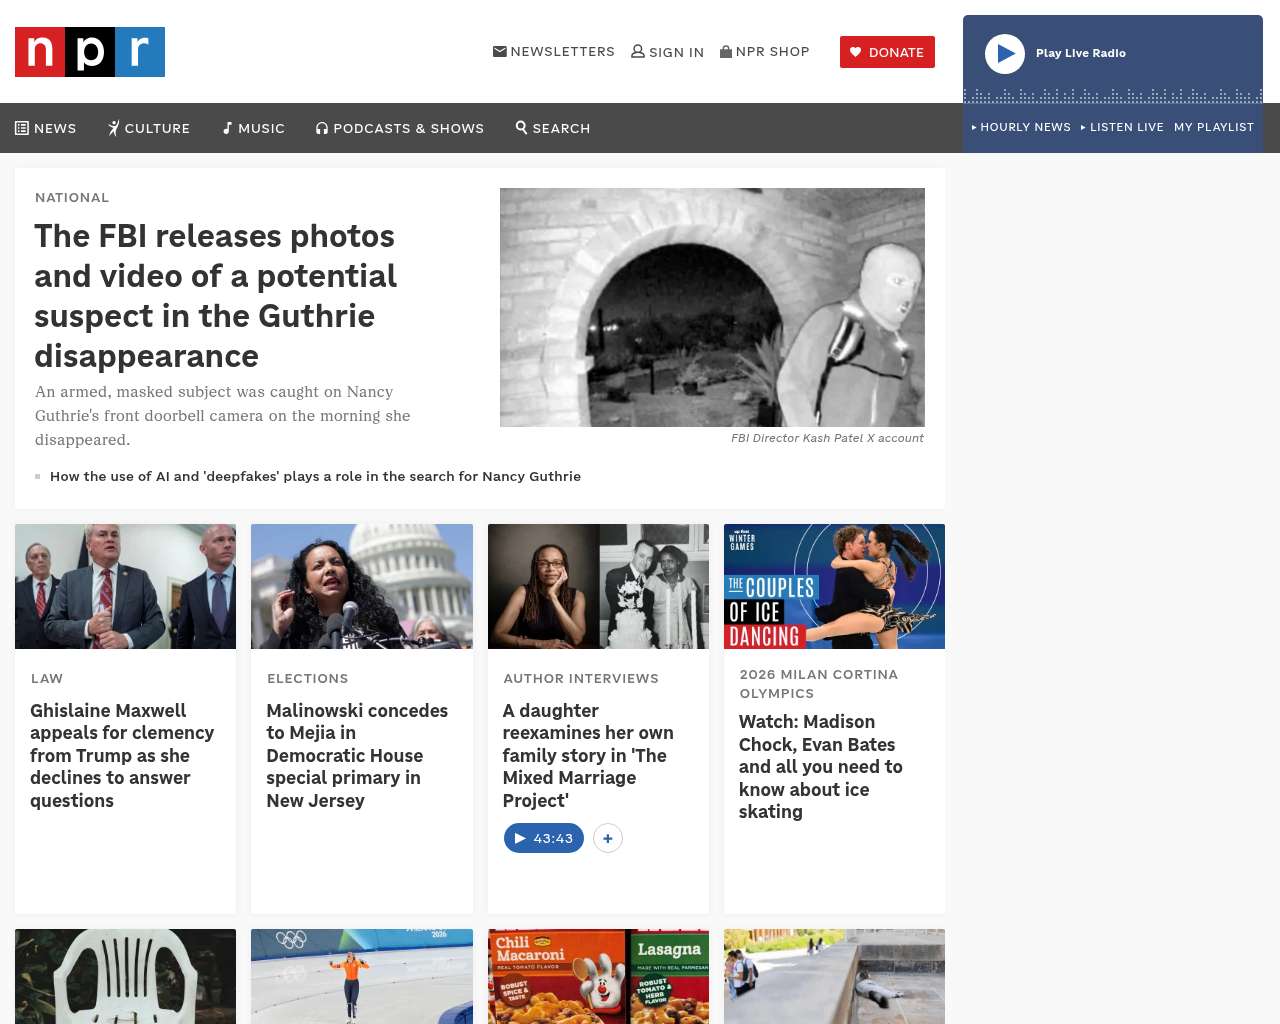Viewport: 1280px width, 1024px height.
Task: Open My Playlist
Action: pyautogui.click(x=1213, y=127)
